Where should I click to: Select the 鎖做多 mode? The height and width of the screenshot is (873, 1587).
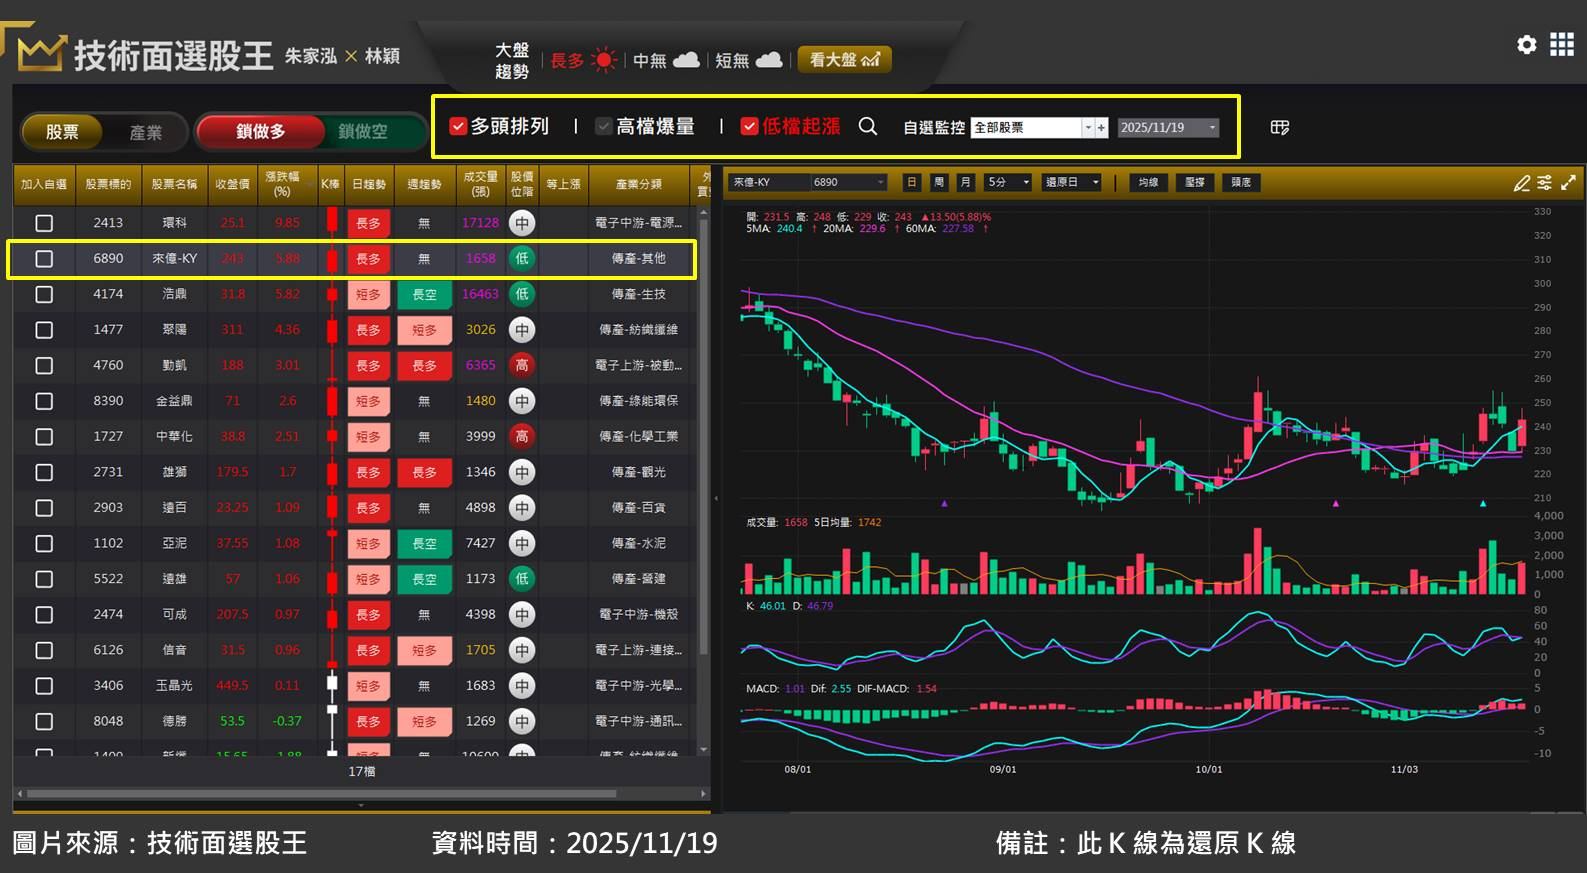point(260,131)
